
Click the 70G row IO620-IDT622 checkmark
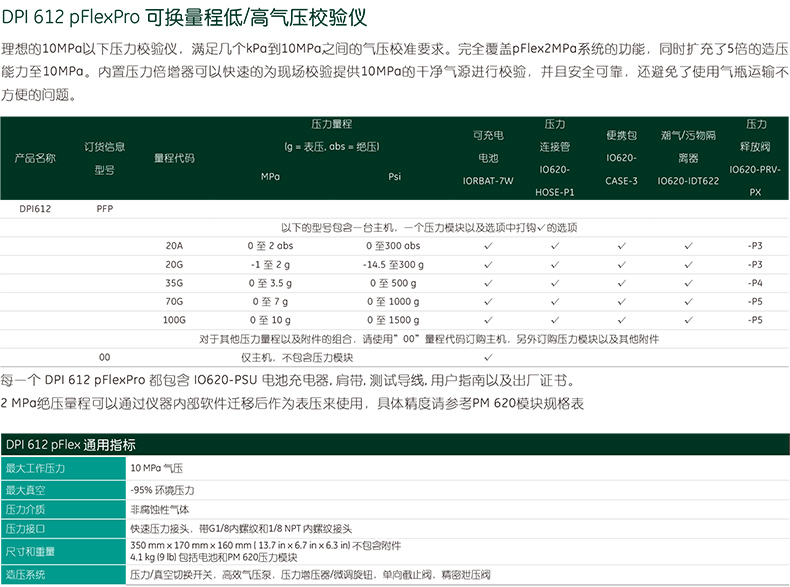tap(688, 301)
